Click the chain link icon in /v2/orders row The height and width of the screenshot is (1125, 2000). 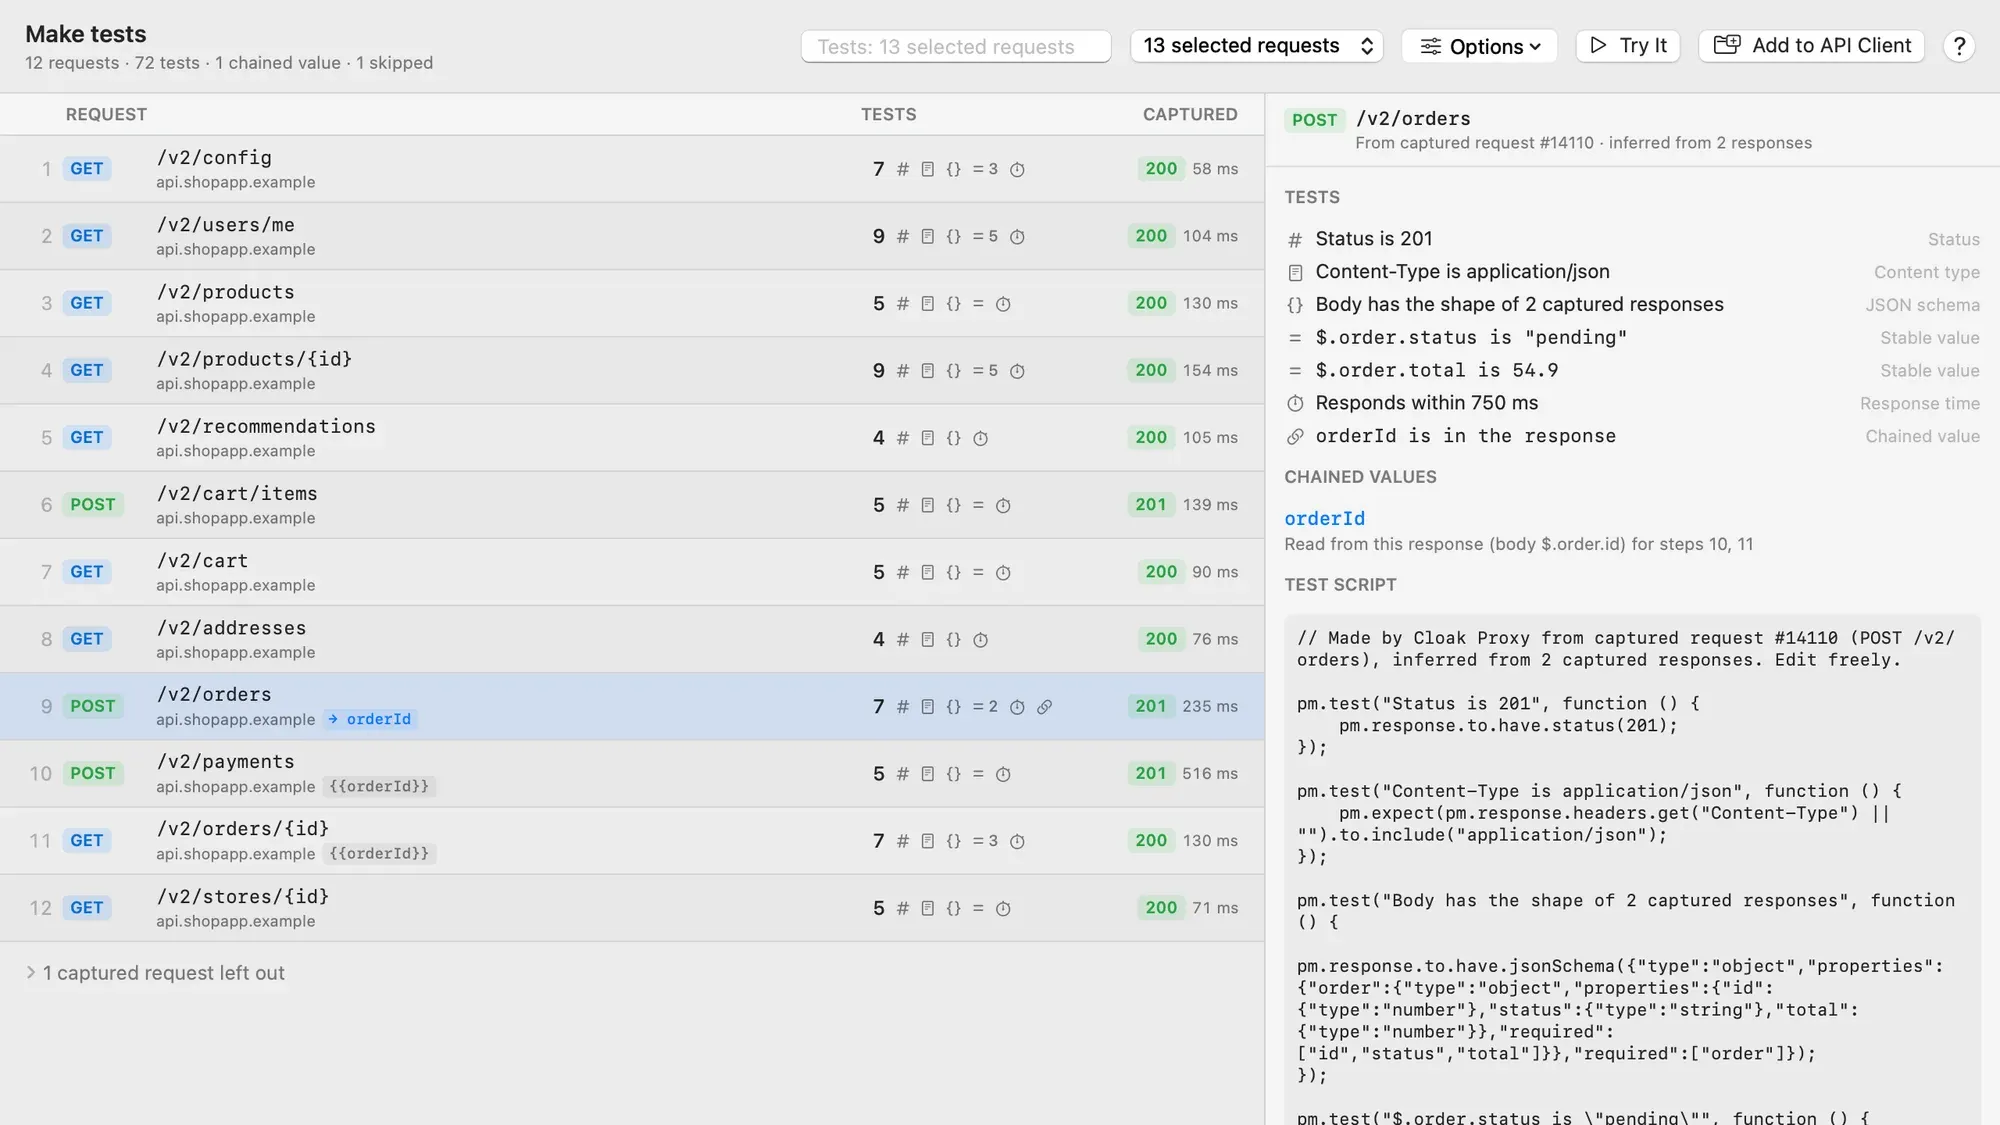point(1044,707)
